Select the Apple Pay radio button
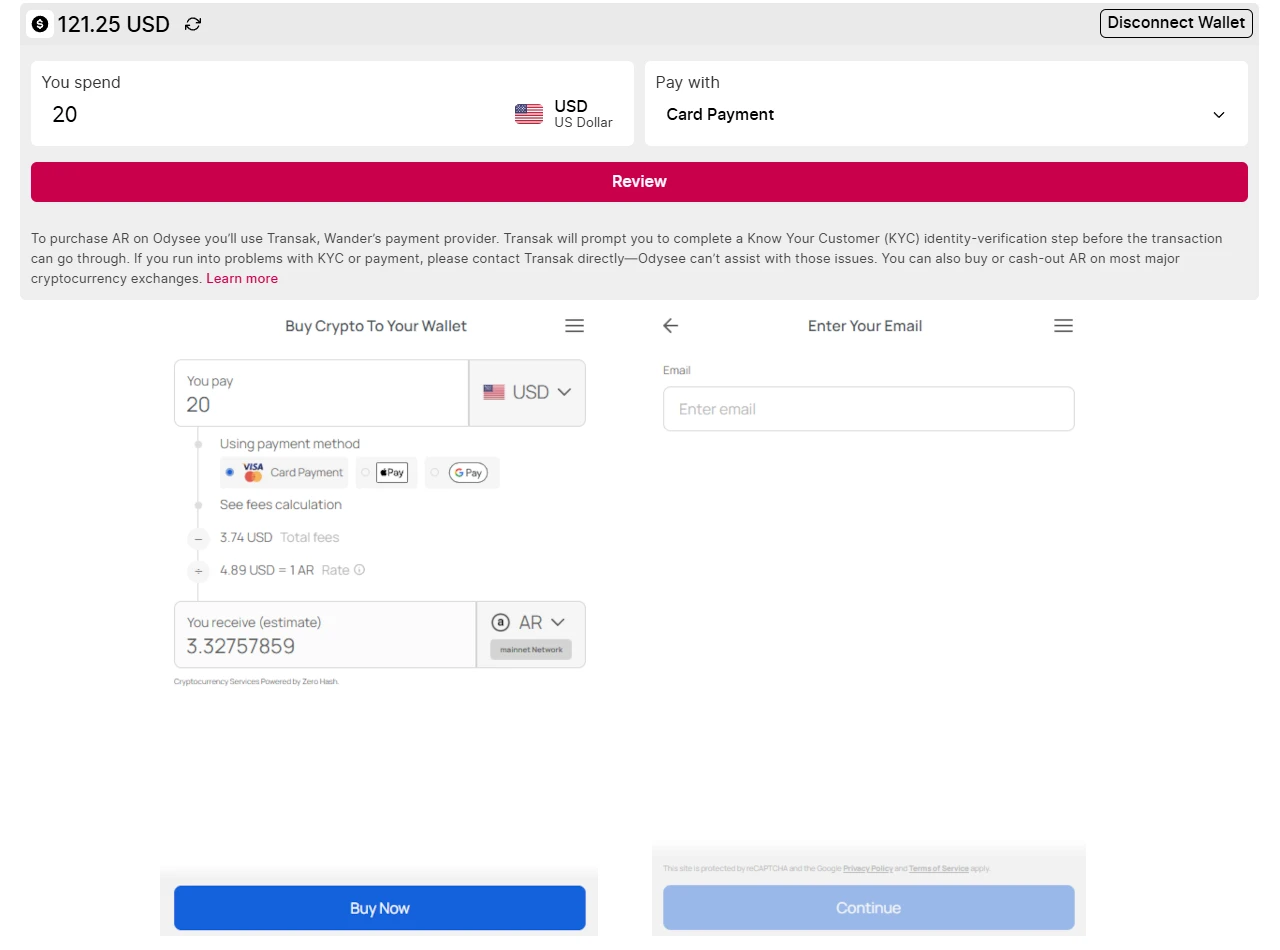1280x950 pixels. 365,472
